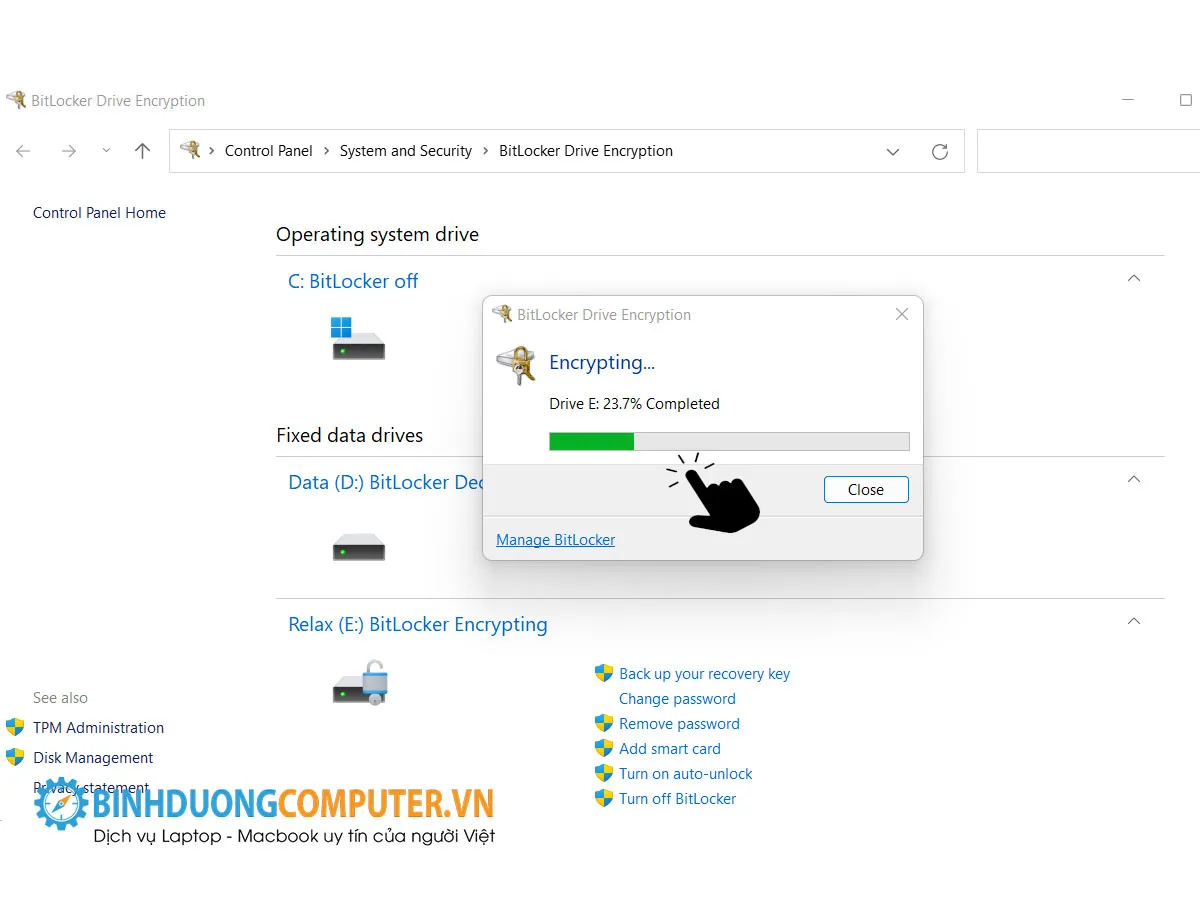Image resolution: width=1200 pixels, height=905 pixels.
Task: Click 'Drive E: 23.7% Completed' text
Action: (x=635, y=404)
